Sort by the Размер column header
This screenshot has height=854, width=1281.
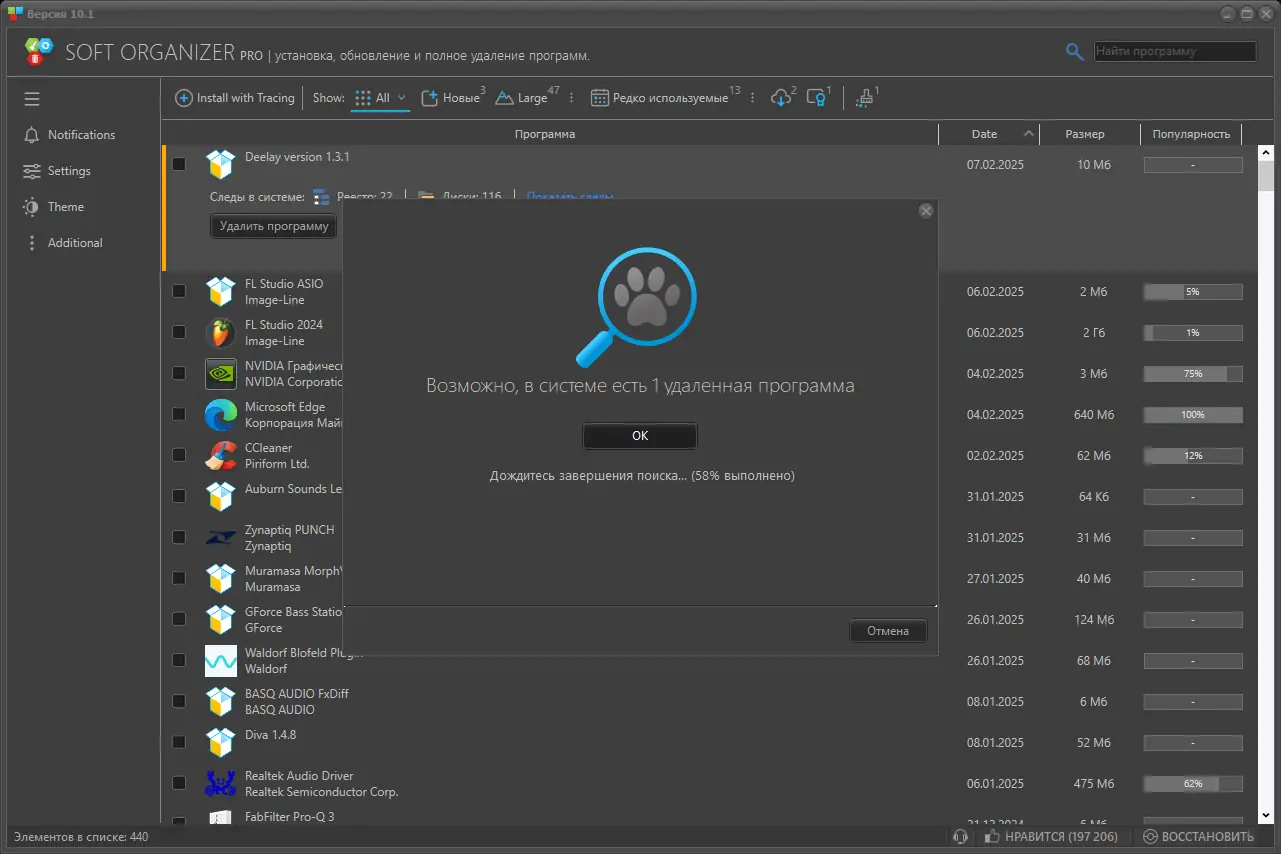click(x=1085, y=134)
